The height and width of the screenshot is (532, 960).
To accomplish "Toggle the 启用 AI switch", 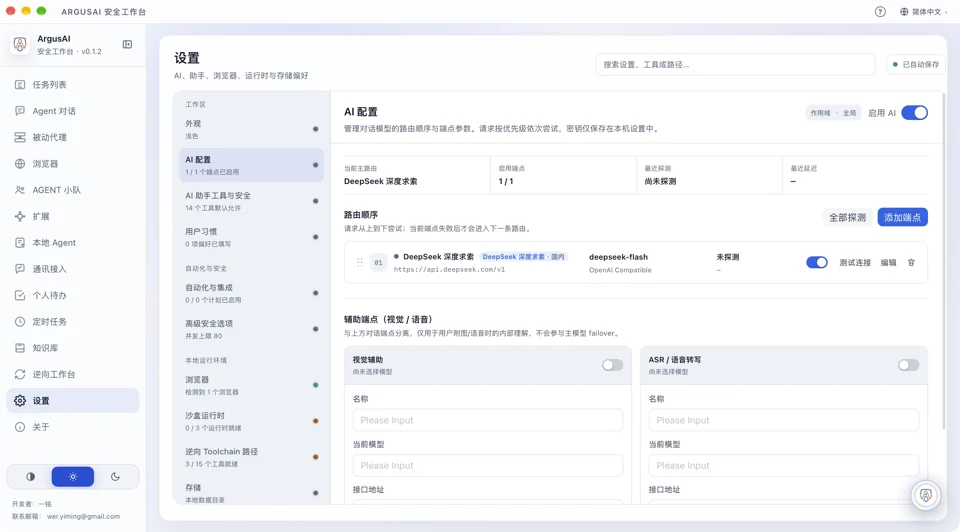I will coord(915,113).
